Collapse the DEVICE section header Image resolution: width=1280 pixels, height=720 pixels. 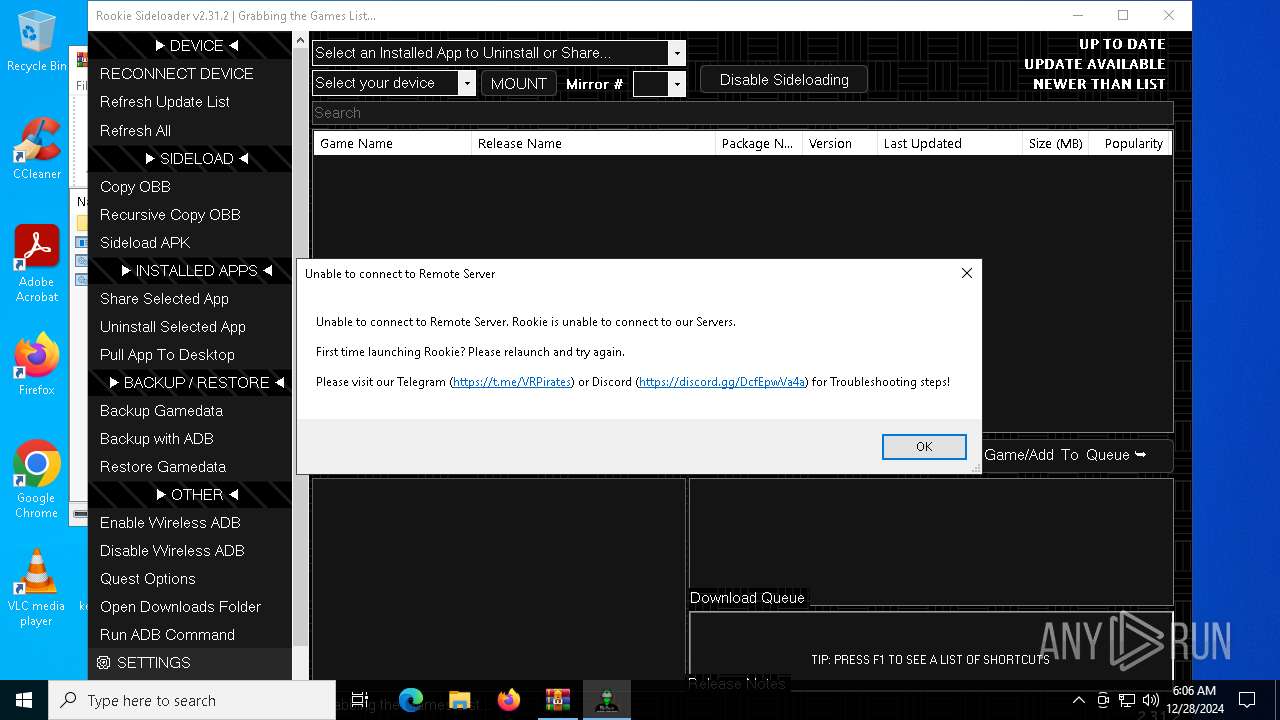190,45
